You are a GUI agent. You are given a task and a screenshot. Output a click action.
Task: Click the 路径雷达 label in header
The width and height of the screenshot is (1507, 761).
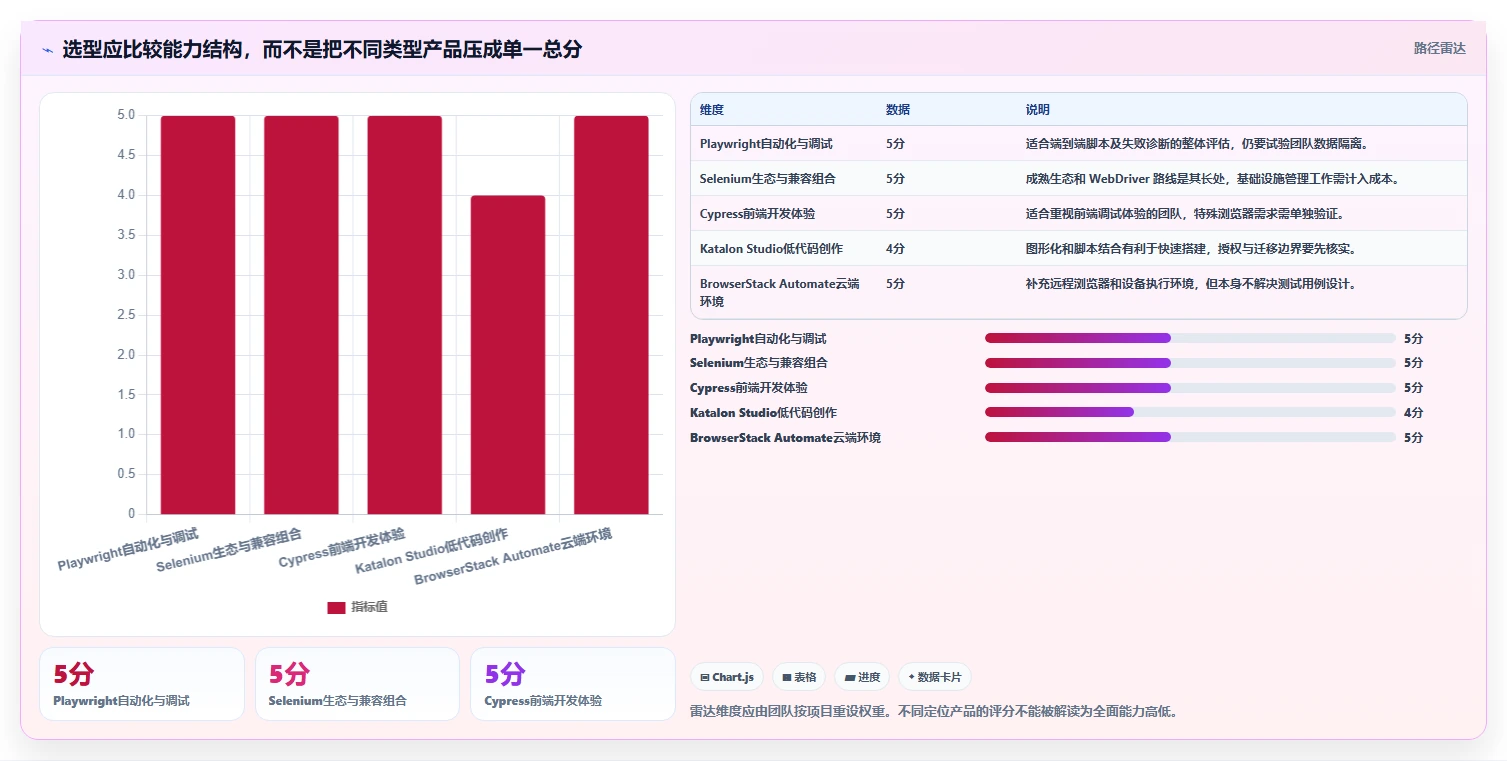click(1439, 48)
